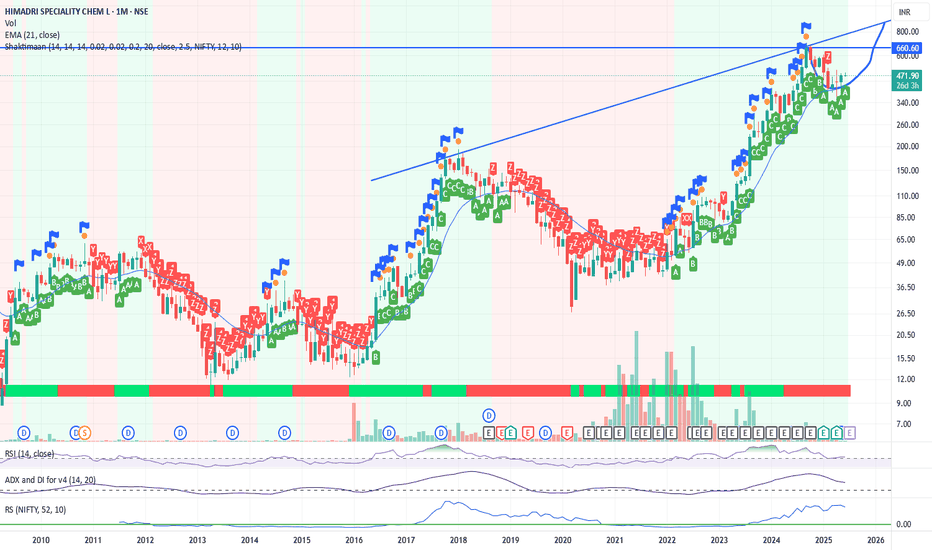Click the 200.00 price axis label
Viewport: 932px width, 550px height.
(908, 146)
